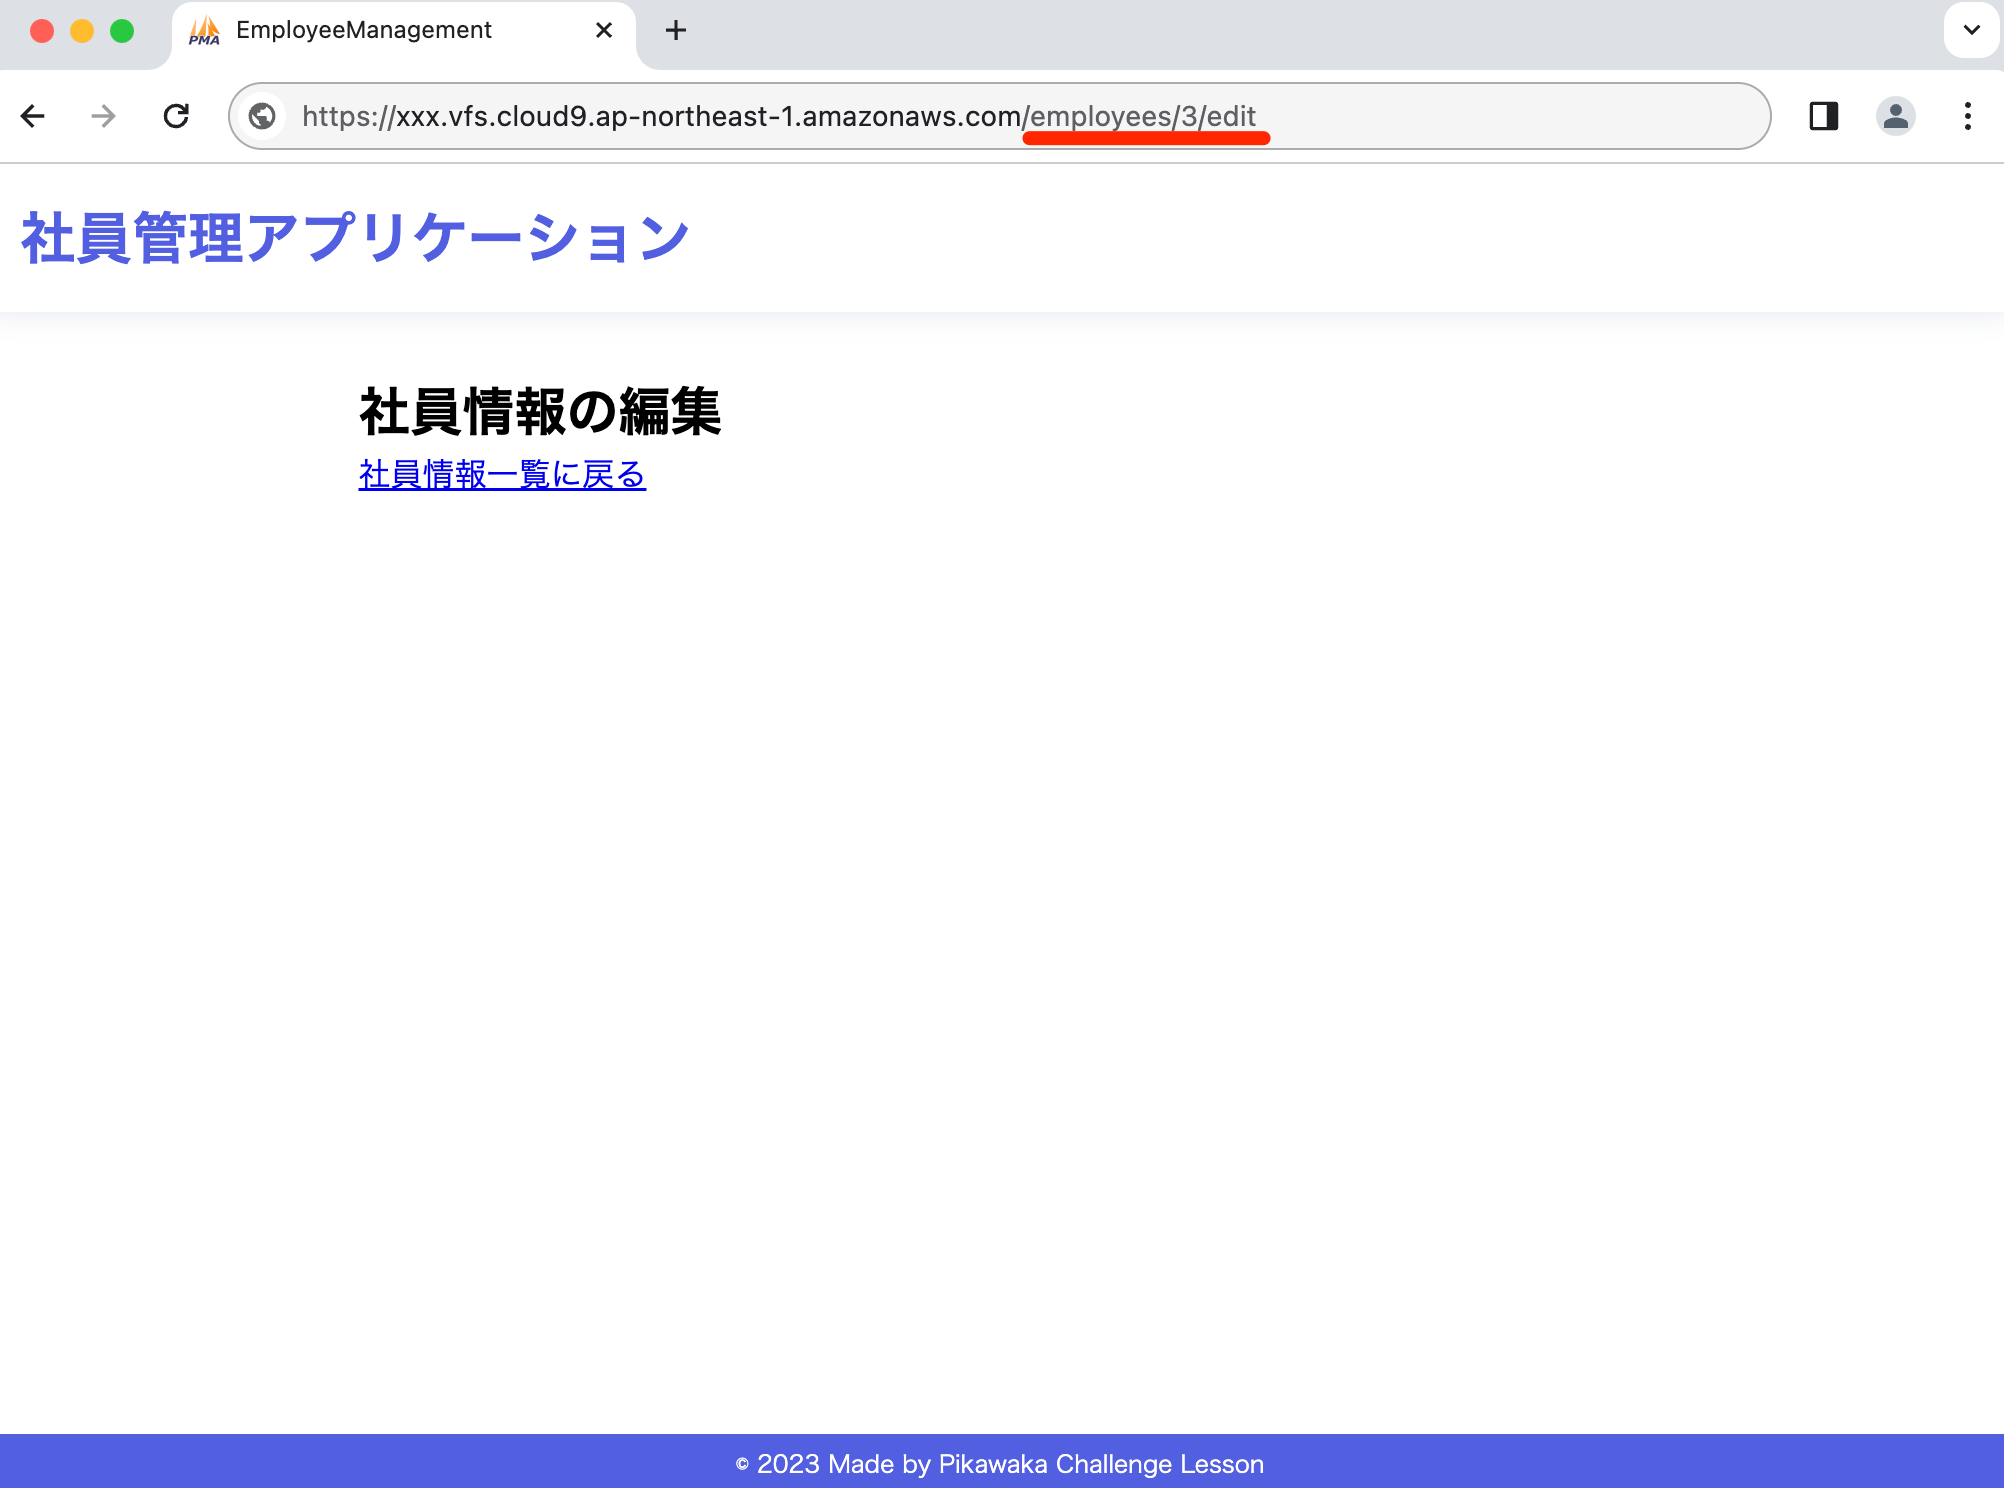Click the browser back arrow
Image resolution: width=2004 pixels, height=1488 pixels.
(33, 116)
